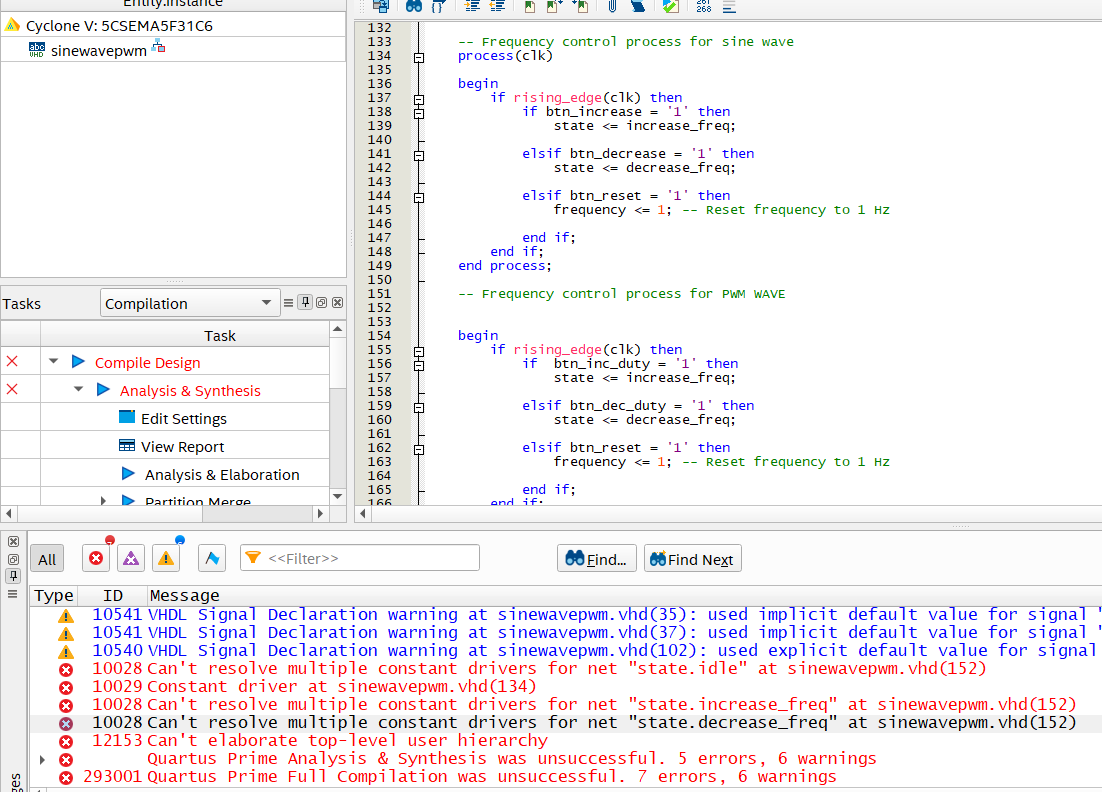
Task: Open the Compilation flow dropdown
Action: tap(266, 303)
